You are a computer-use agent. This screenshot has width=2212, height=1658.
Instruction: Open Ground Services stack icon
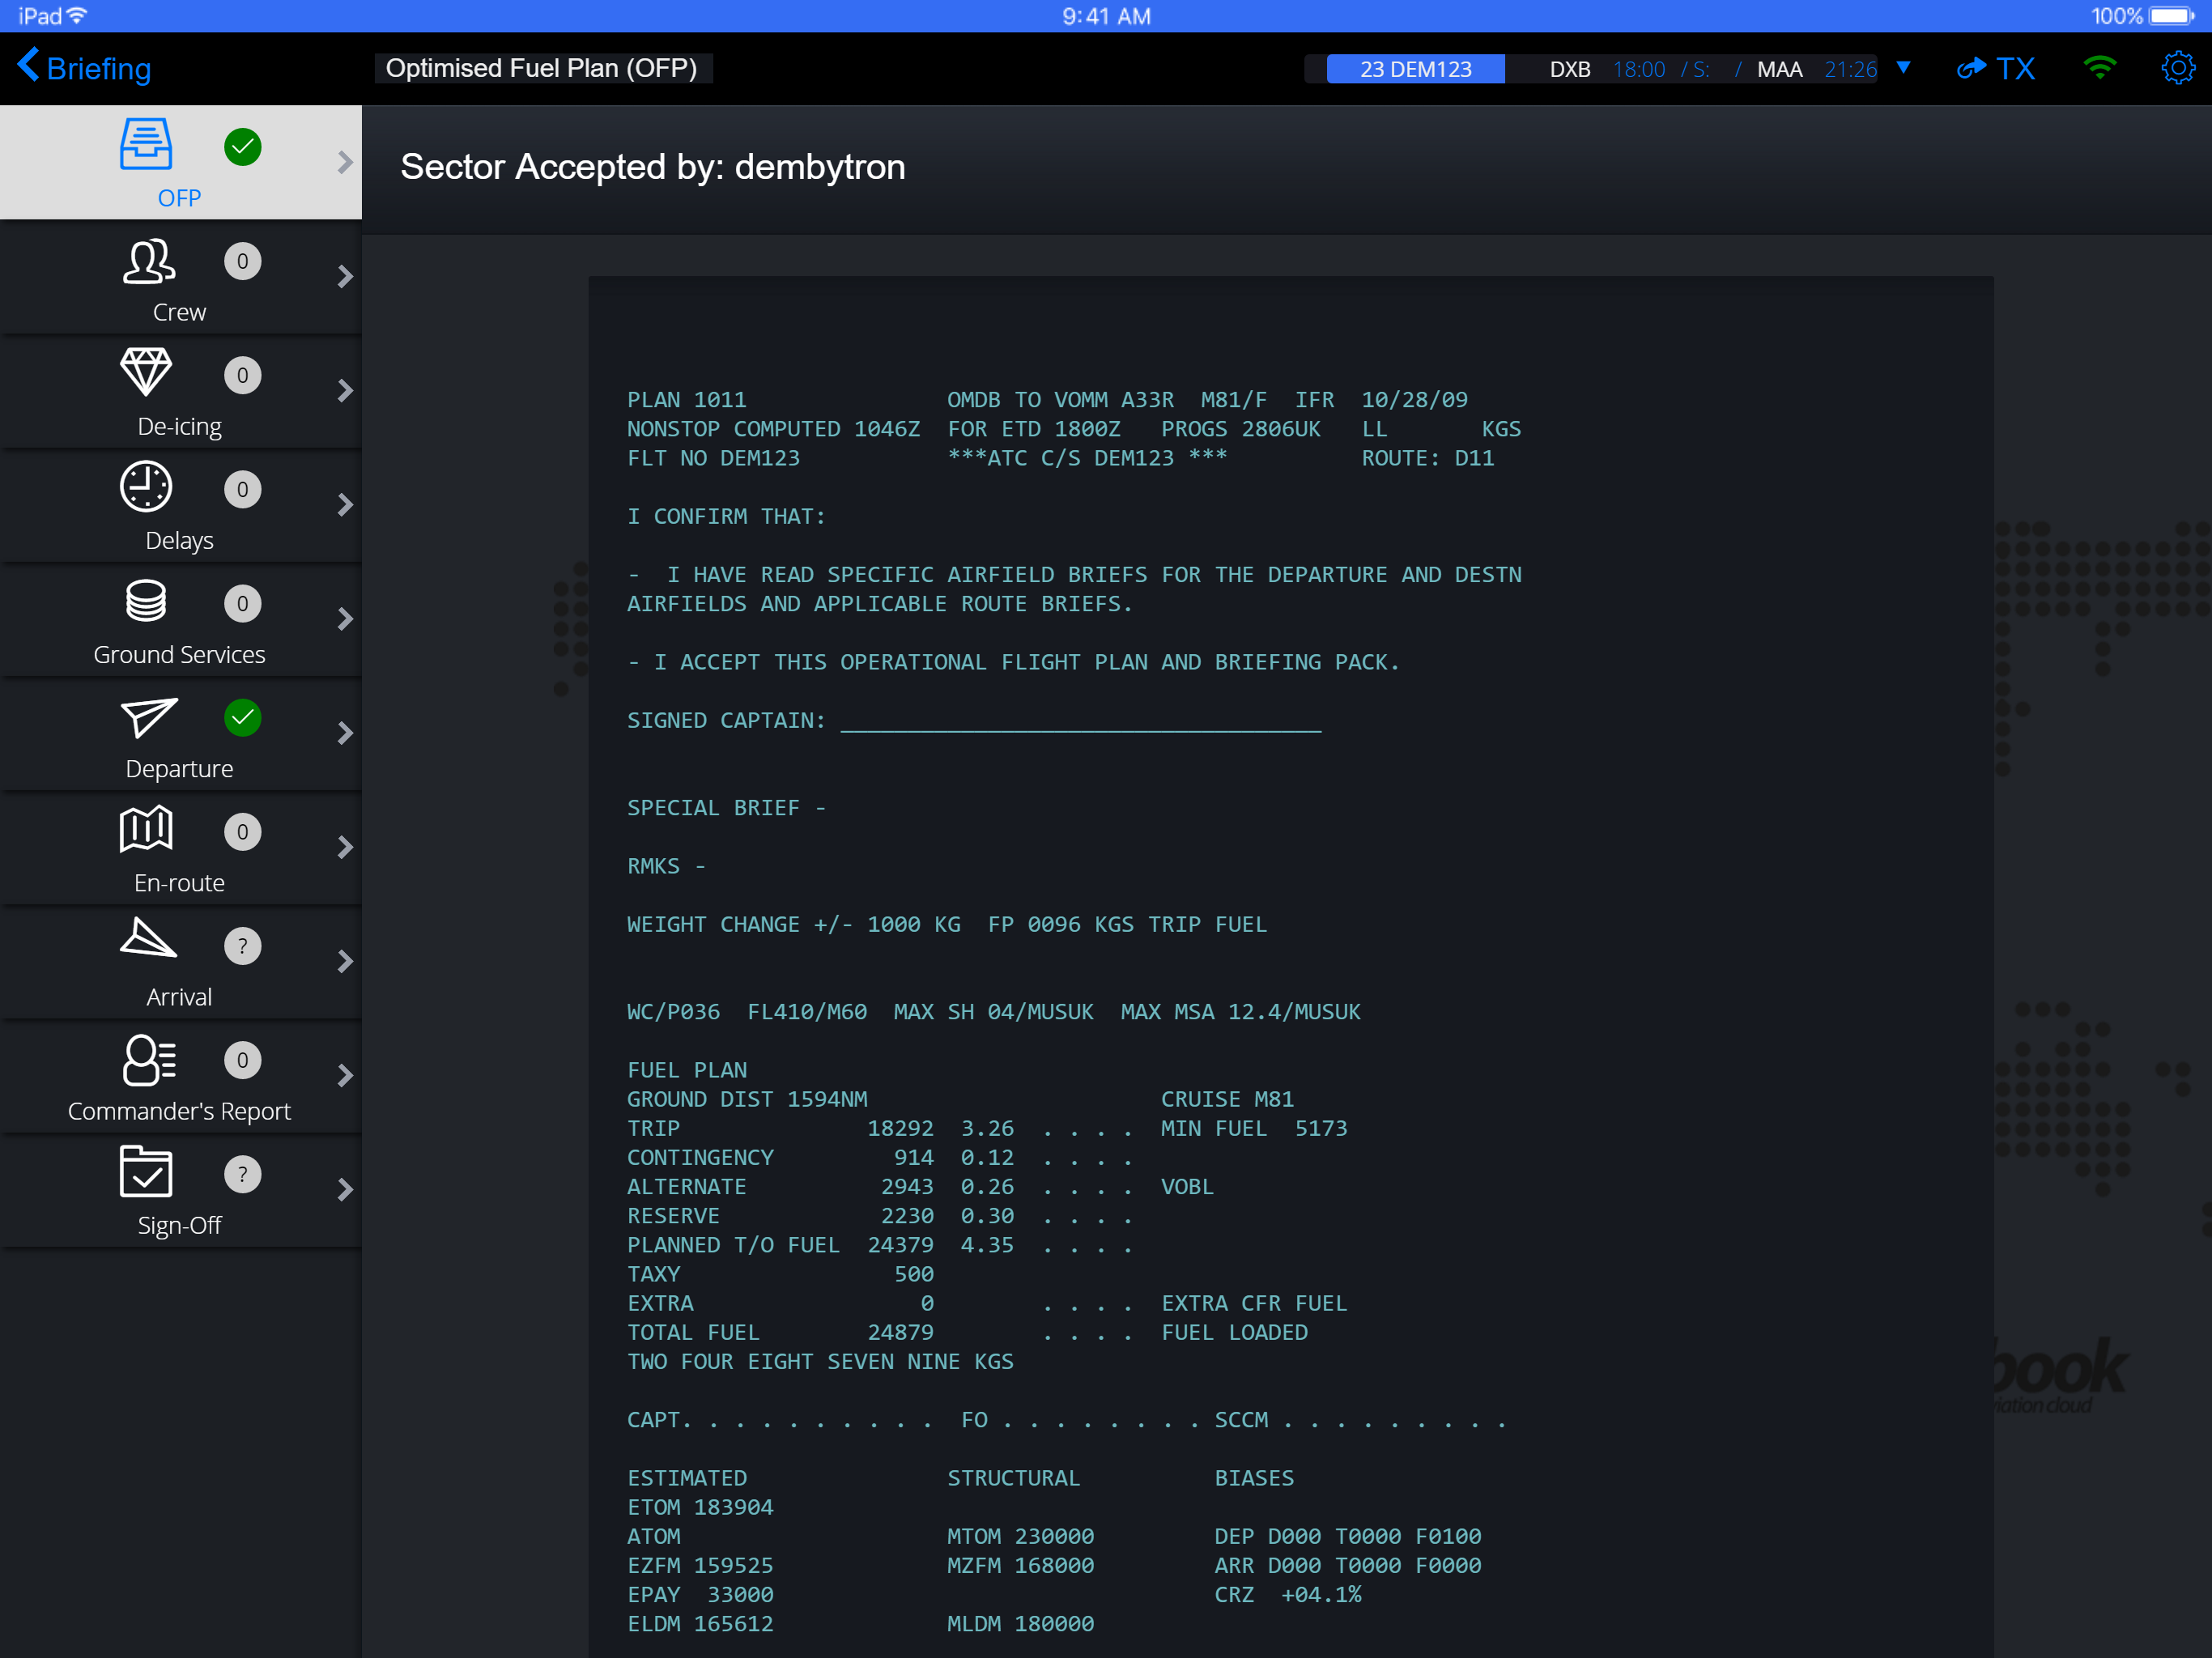tap(146, 601)
